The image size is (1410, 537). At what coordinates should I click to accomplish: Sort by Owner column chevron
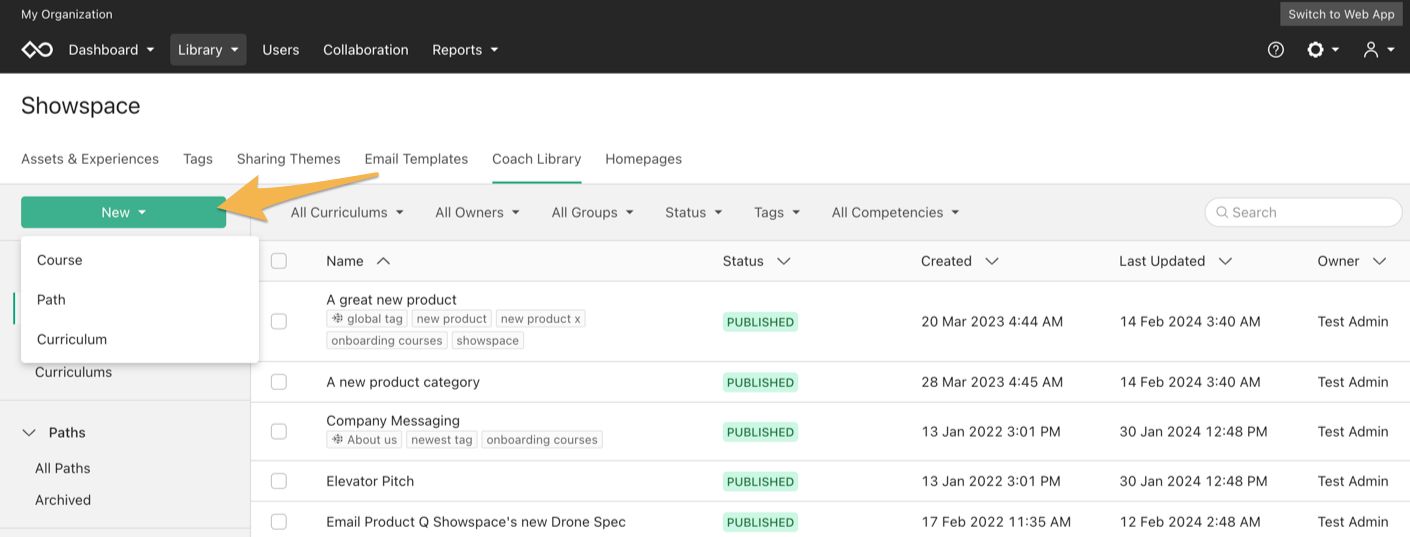1379,261
